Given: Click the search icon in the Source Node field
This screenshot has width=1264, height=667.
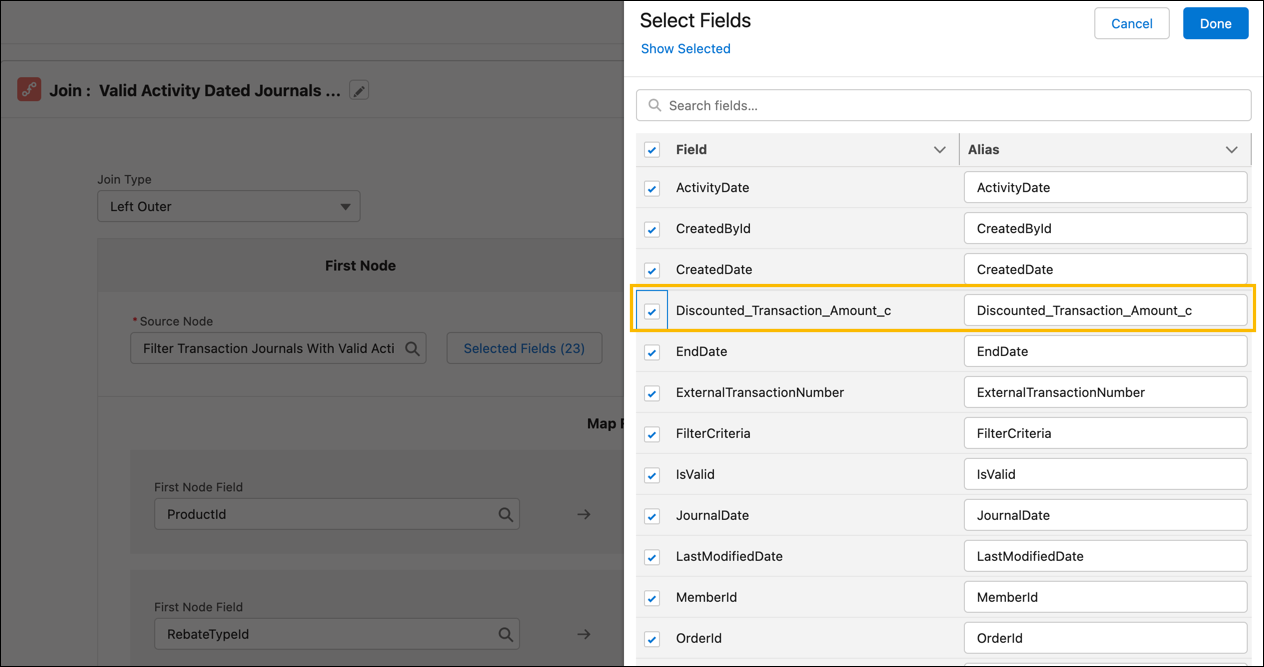Looking at the screenshot, I should (413, 348).
